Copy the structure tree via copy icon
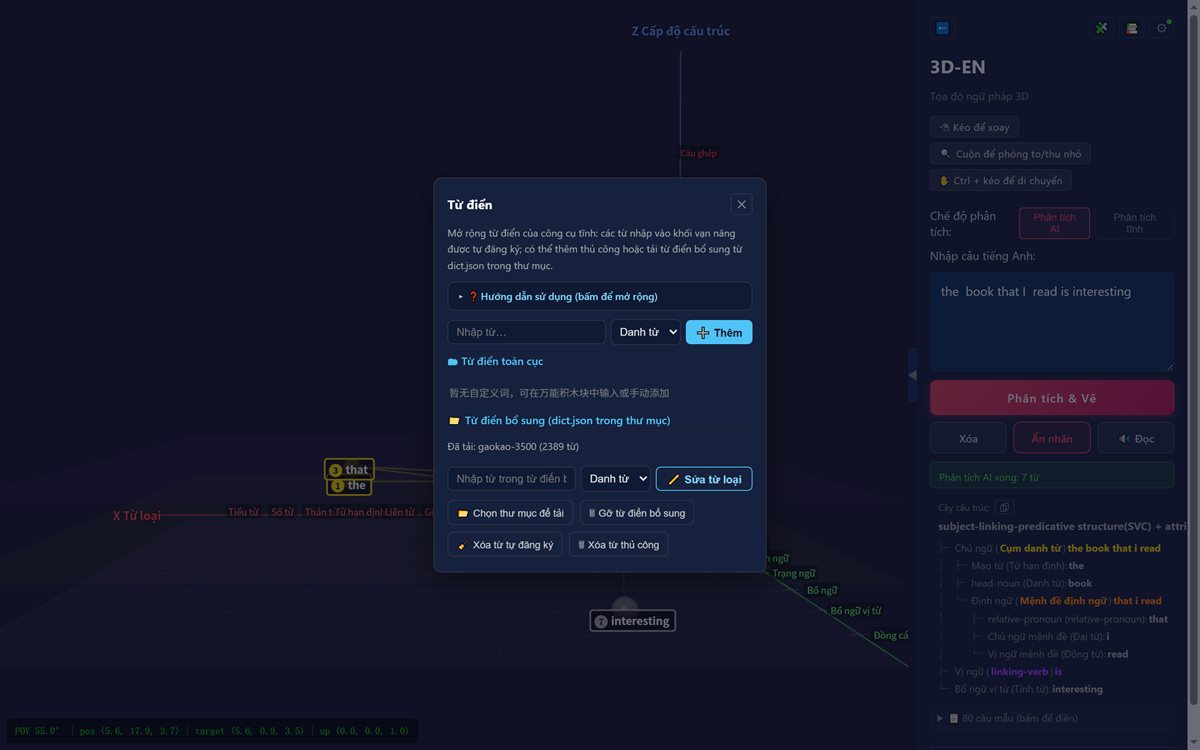 pos(1005,508)
